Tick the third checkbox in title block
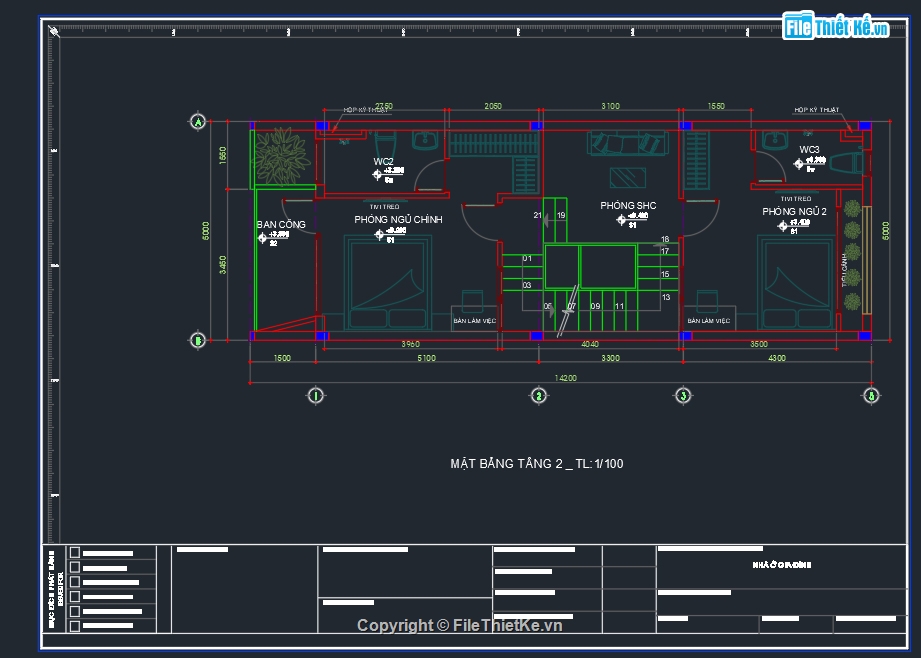Image resolution: width=921 pixels, height=658 pixels. tap(74, 582)
